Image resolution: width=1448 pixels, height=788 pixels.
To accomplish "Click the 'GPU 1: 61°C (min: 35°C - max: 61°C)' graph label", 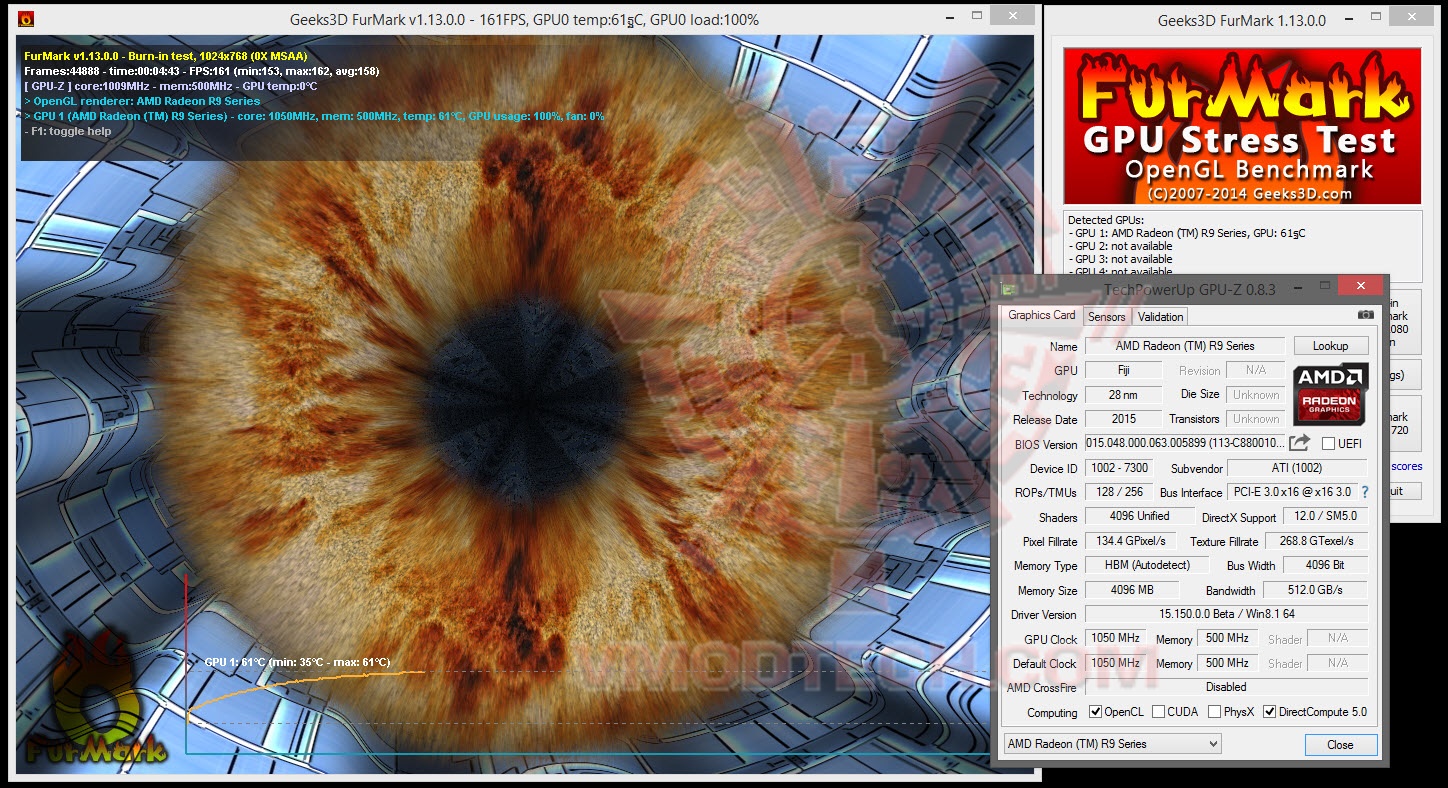I will [x=297, y=662].
